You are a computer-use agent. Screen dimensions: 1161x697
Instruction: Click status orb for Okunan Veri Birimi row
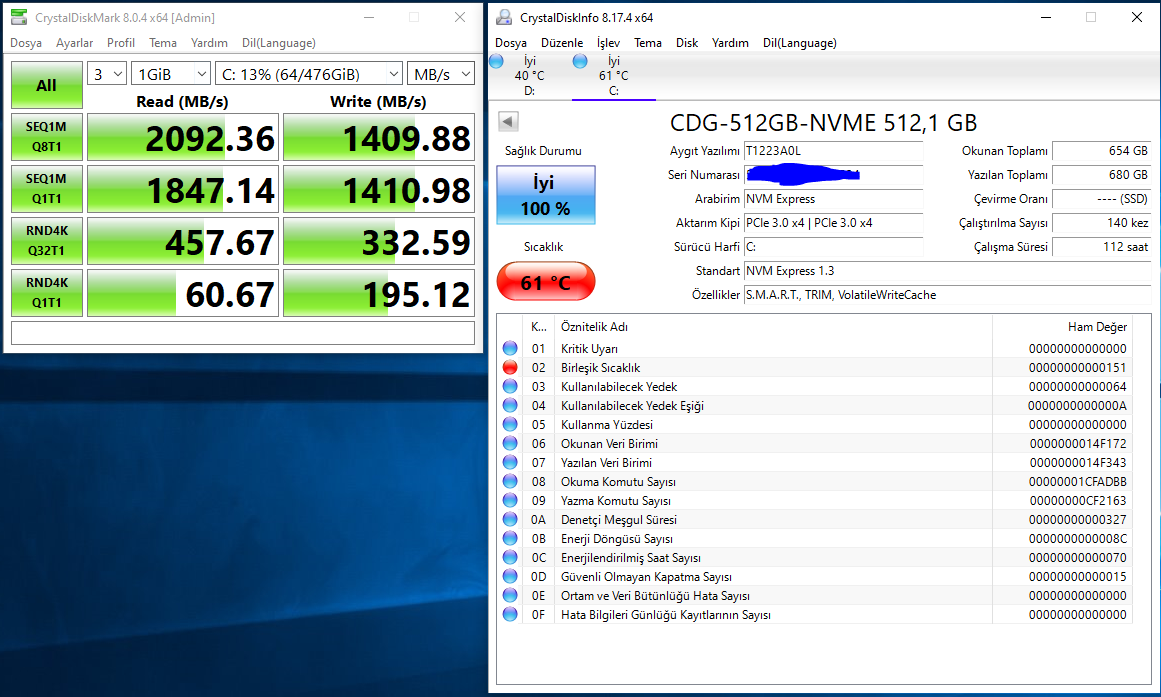[x=509, y=443]
